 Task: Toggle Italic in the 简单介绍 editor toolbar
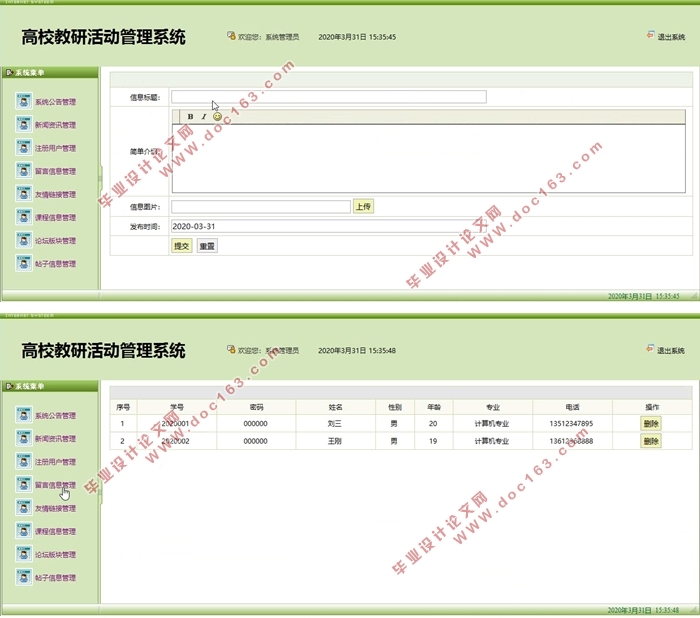pos(204,117)
